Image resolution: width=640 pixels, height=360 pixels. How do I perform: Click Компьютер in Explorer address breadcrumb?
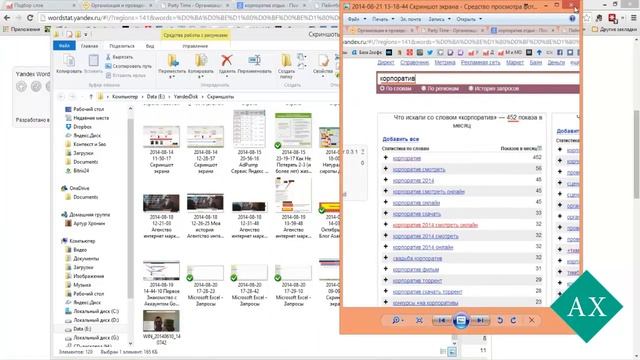[x=125, y=97]
